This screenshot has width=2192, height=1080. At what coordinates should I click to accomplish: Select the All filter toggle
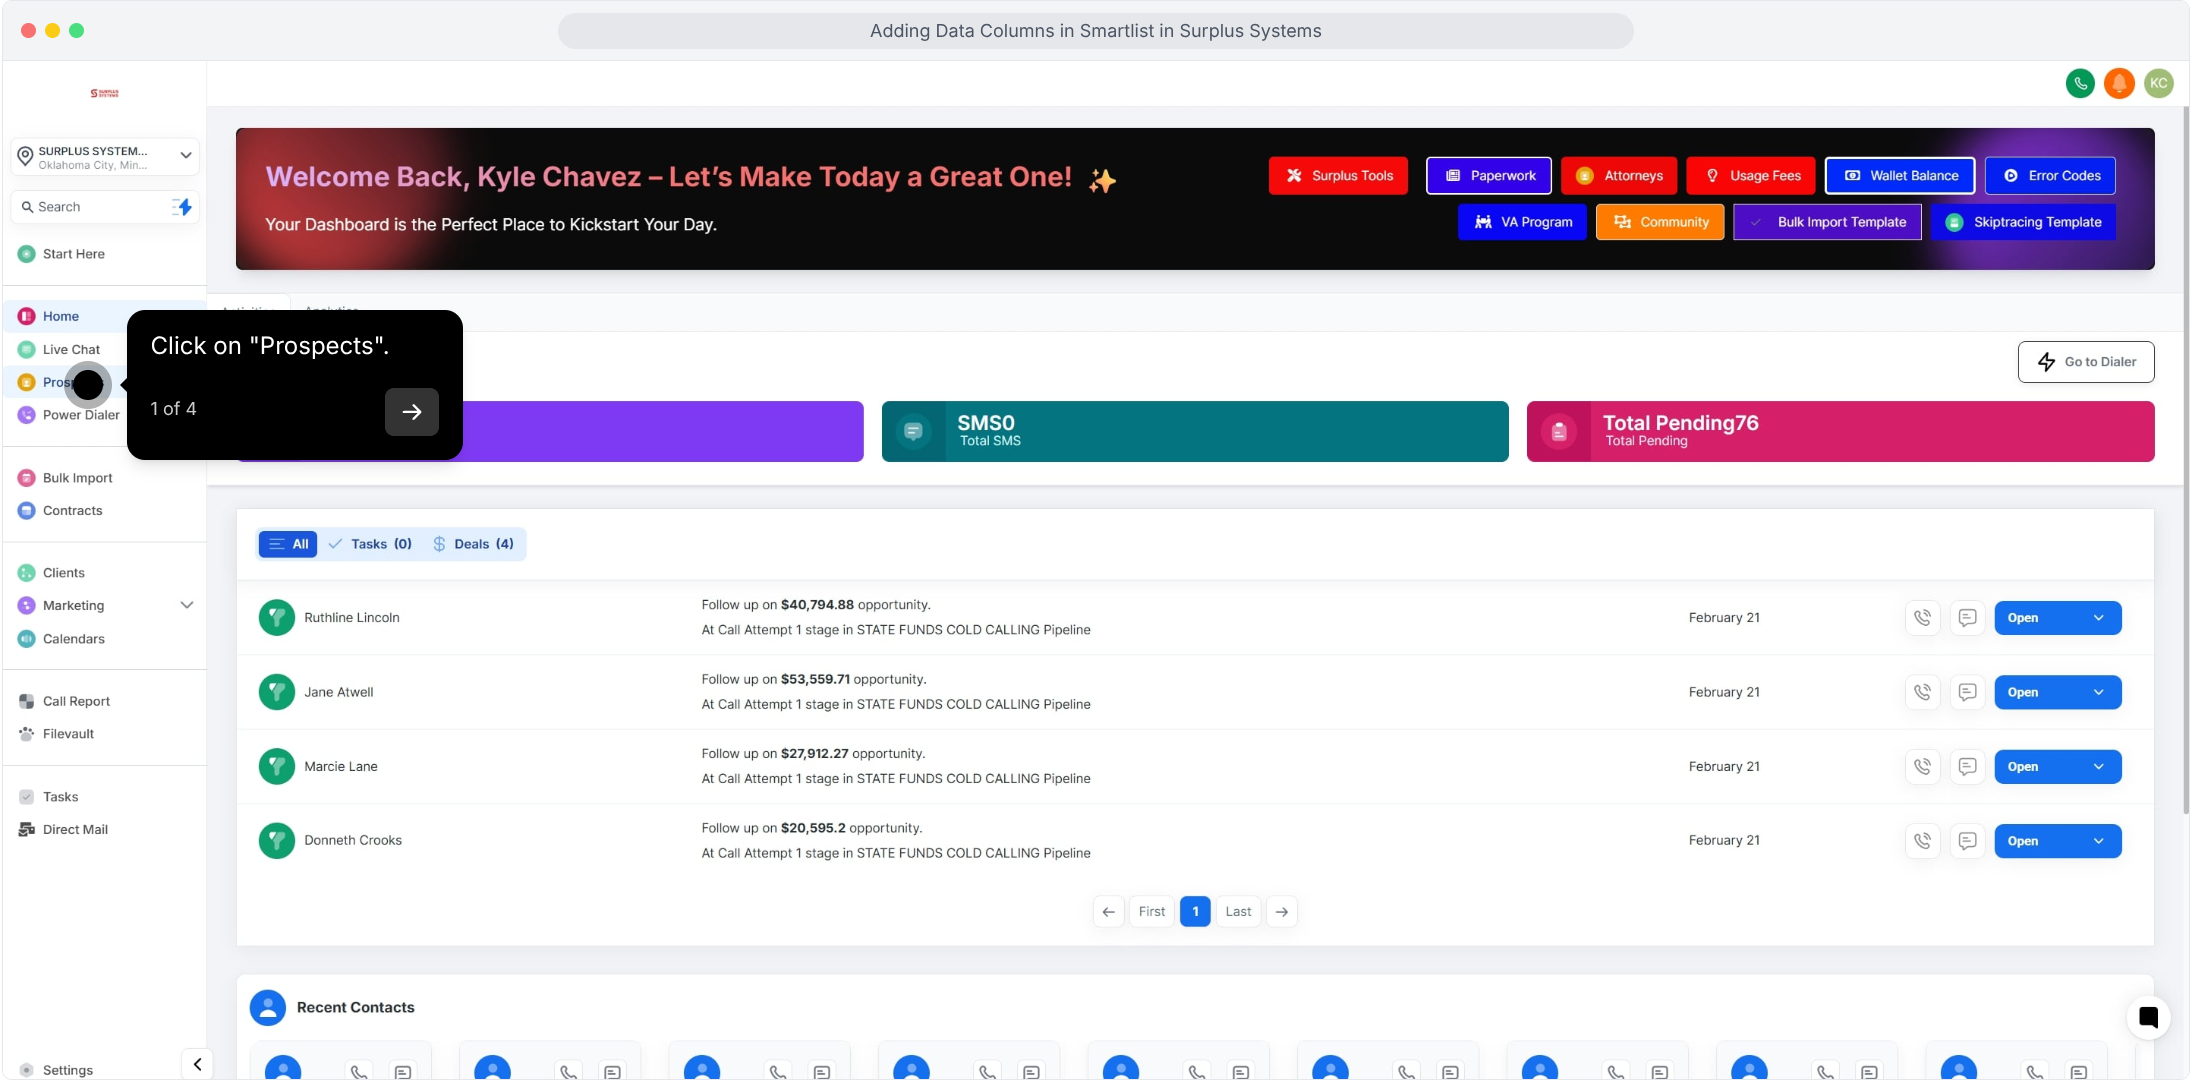click(x=288, y=544)
